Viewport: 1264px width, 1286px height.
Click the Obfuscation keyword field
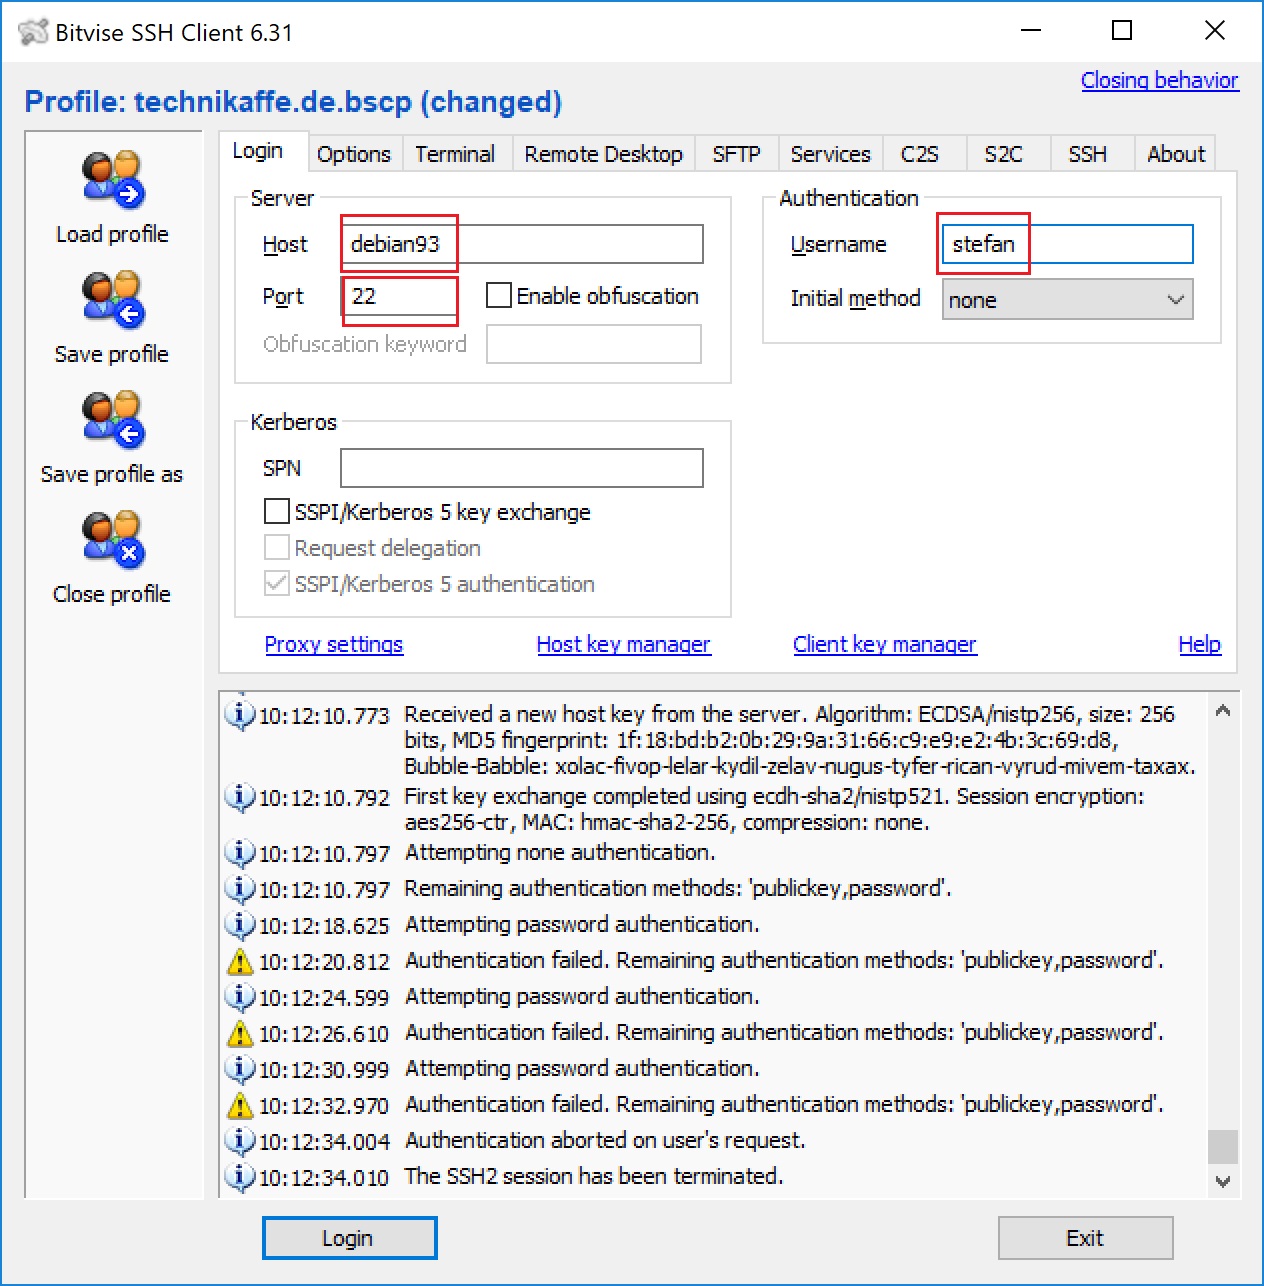[x=594, y=344]
